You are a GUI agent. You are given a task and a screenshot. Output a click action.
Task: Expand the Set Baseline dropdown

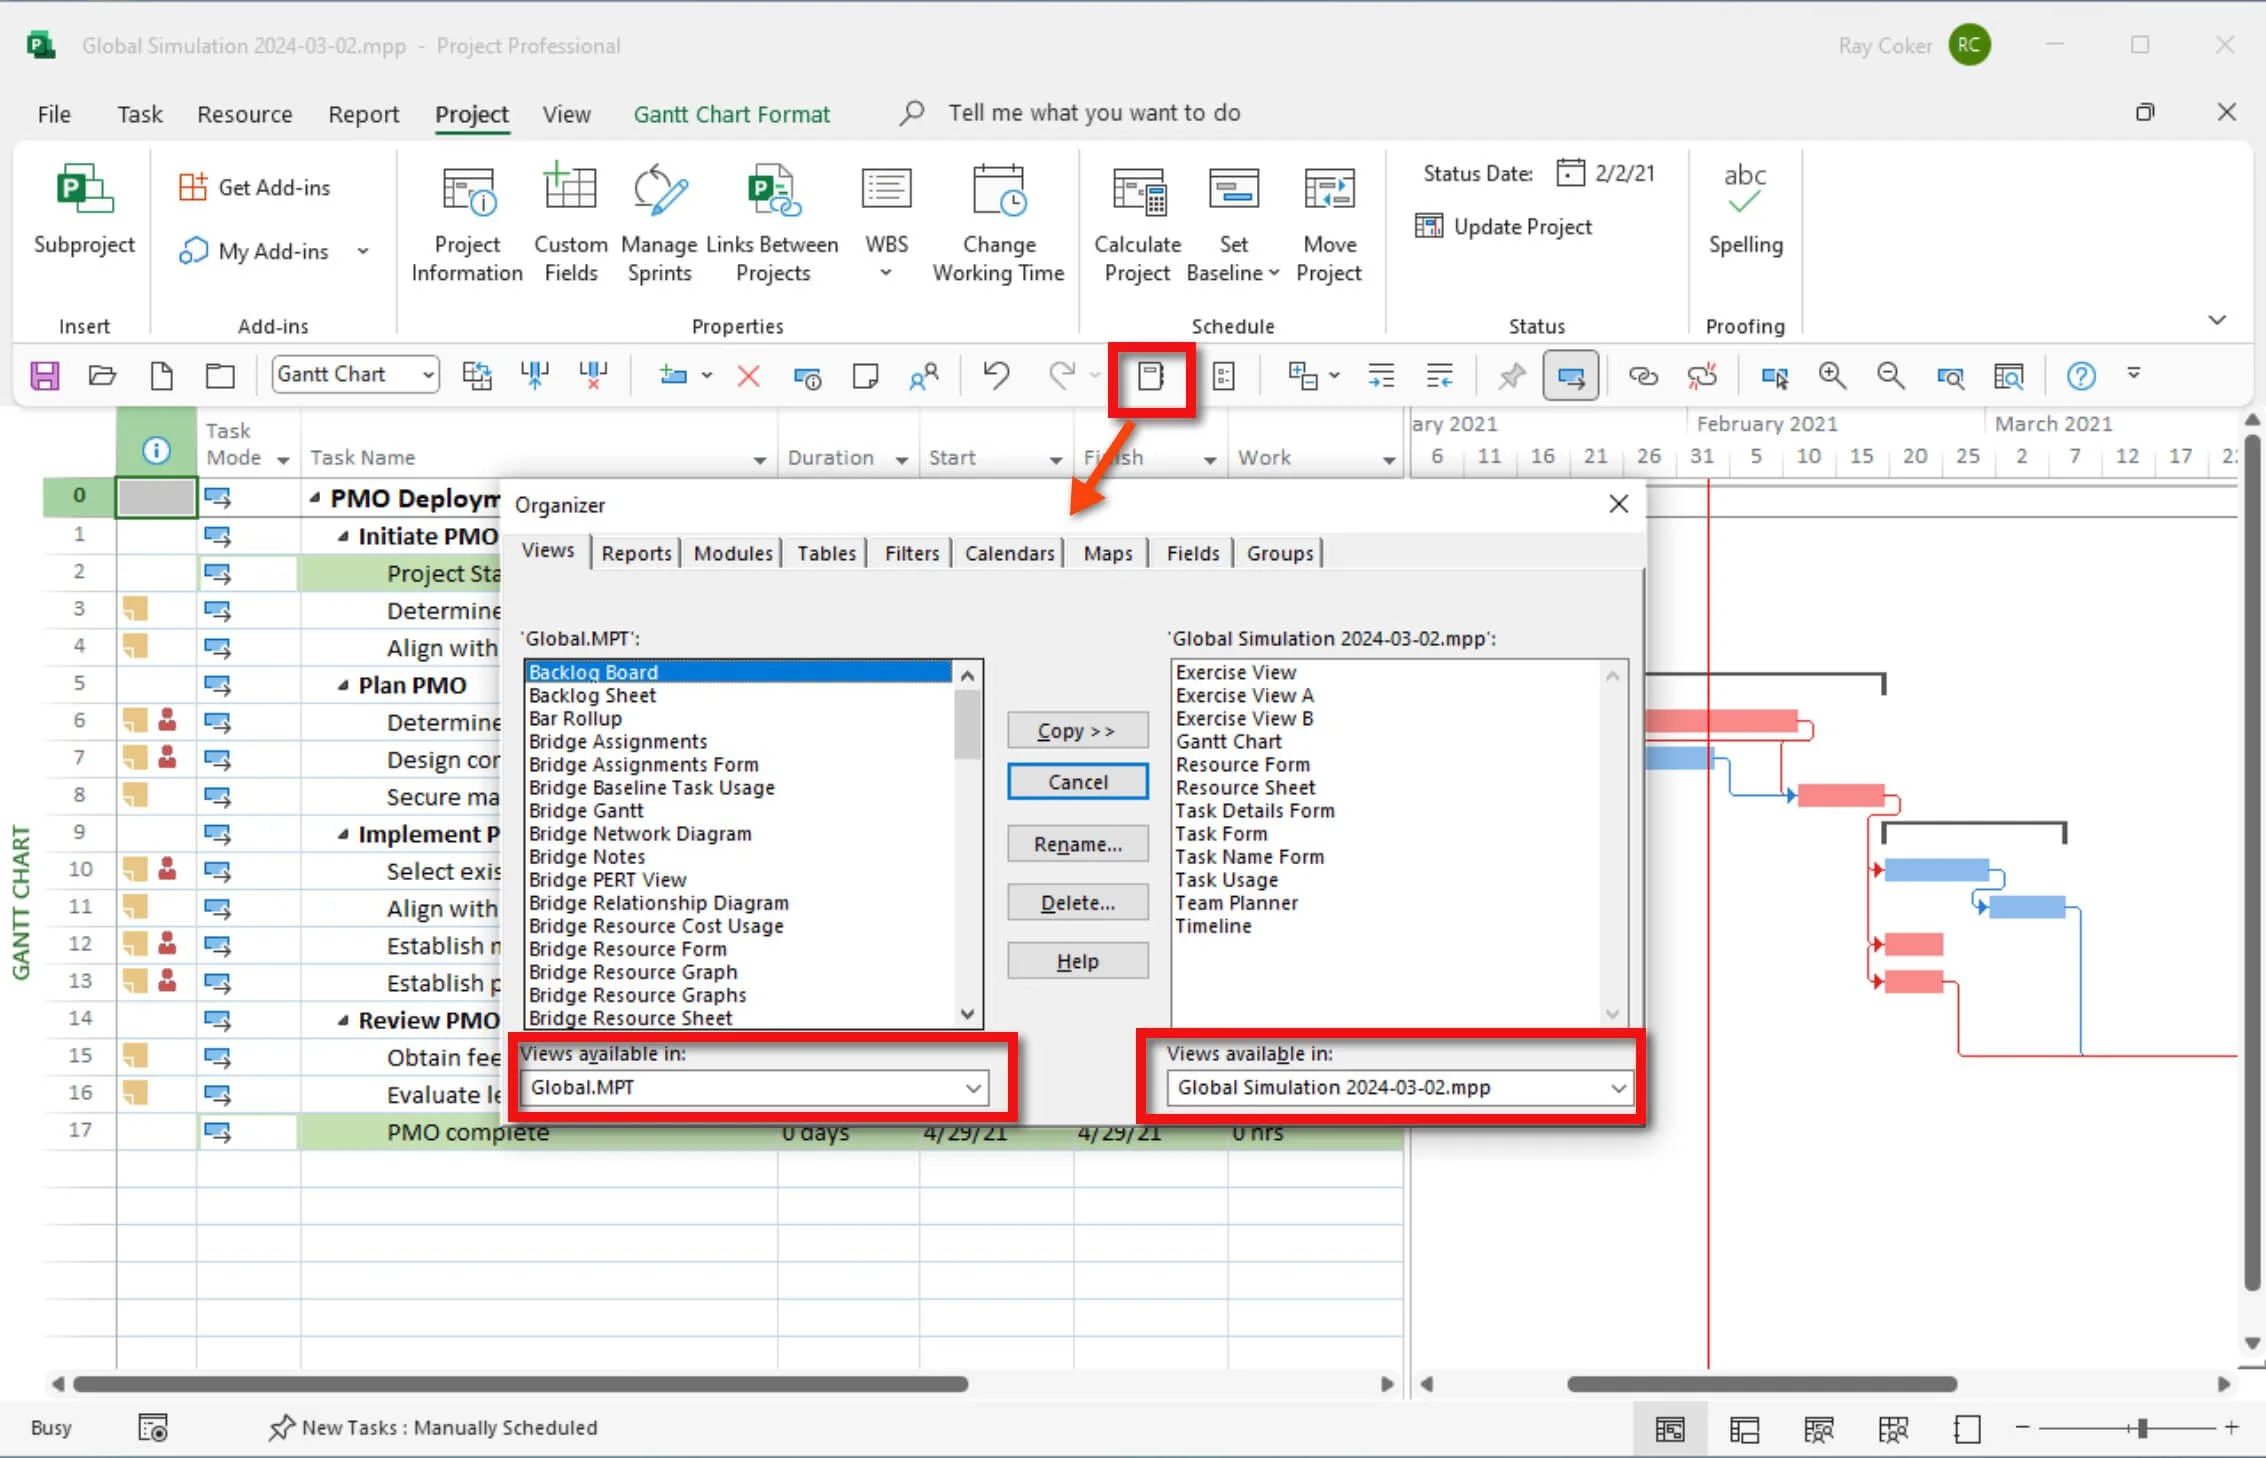(1274, 273)
